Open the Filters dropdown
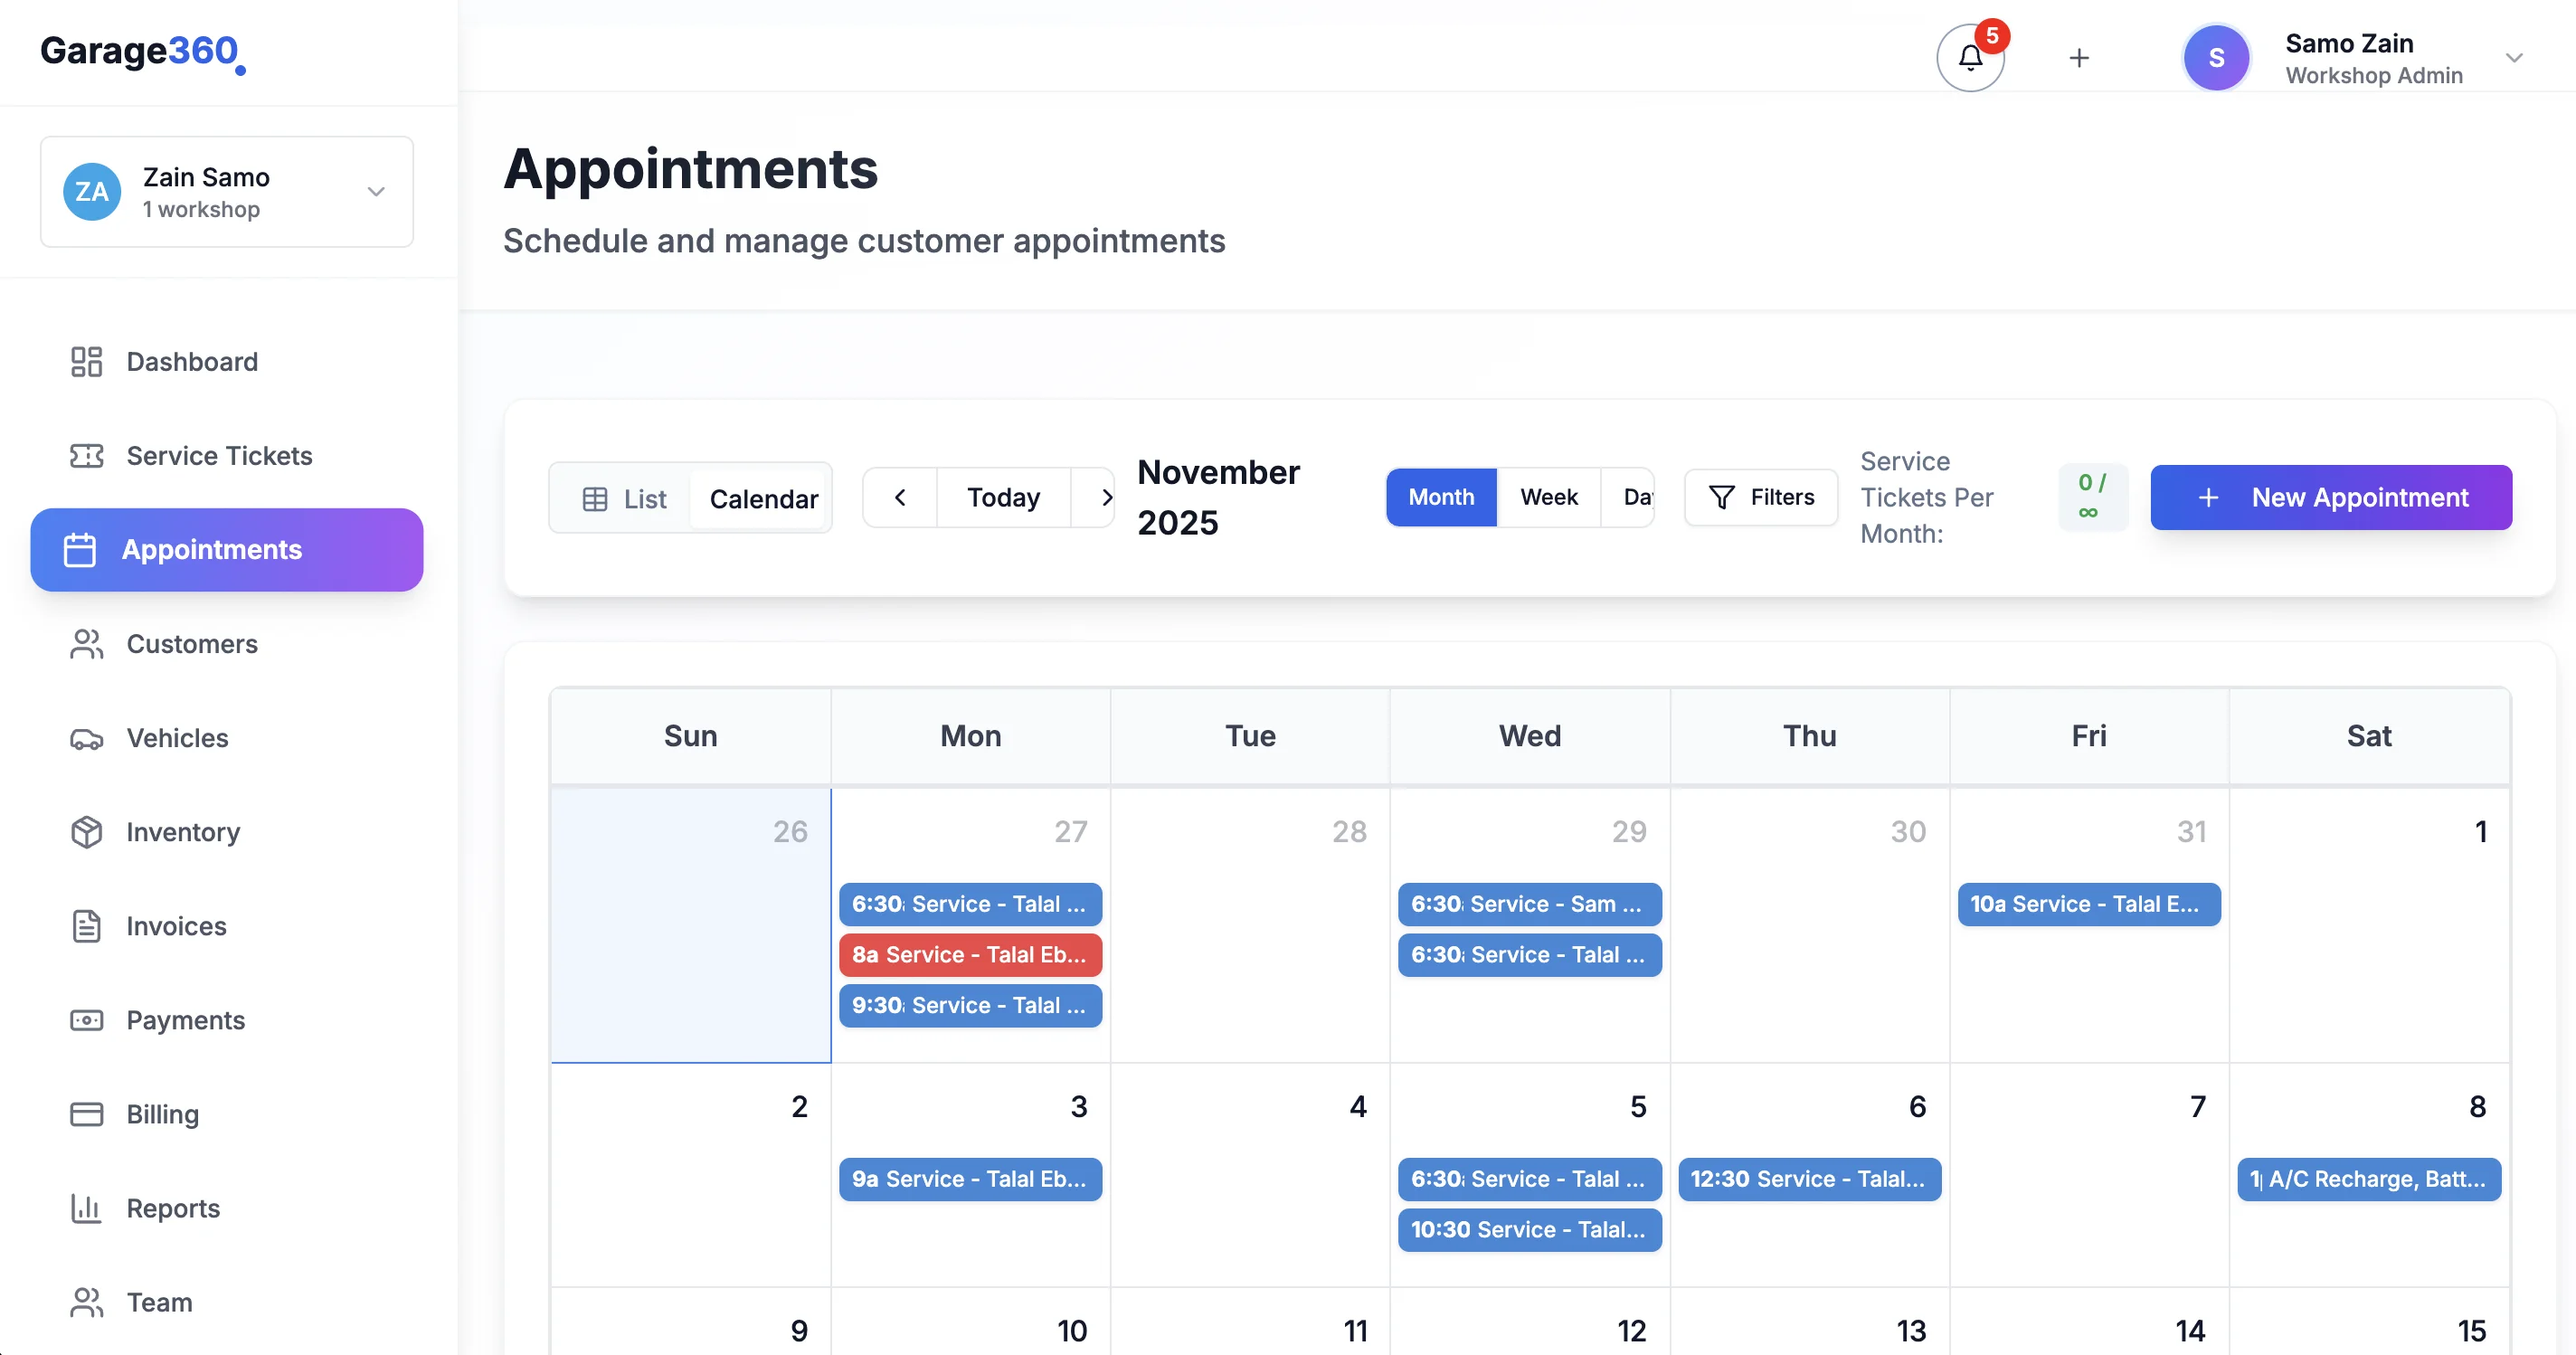Viewport: 2576px width, 1355px height. tap(1761, 497)
